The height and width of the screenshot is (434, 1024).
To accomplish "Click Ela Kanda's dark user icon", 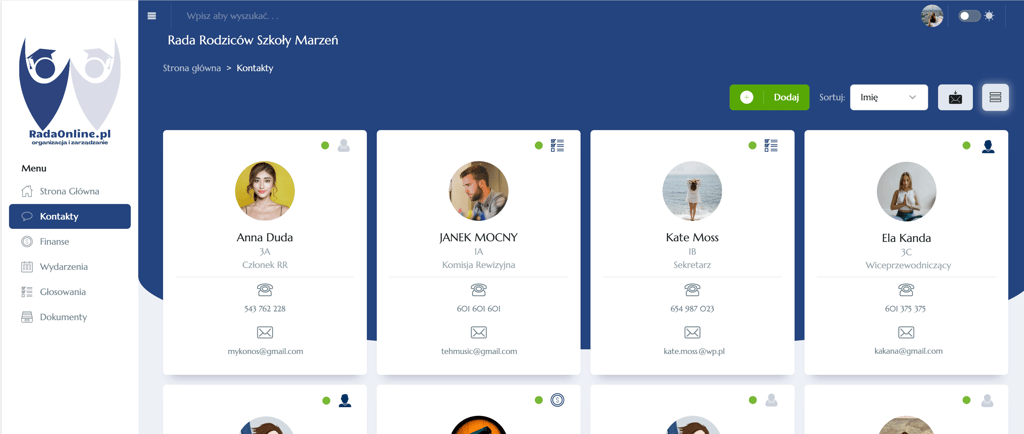I will [988, 146].
